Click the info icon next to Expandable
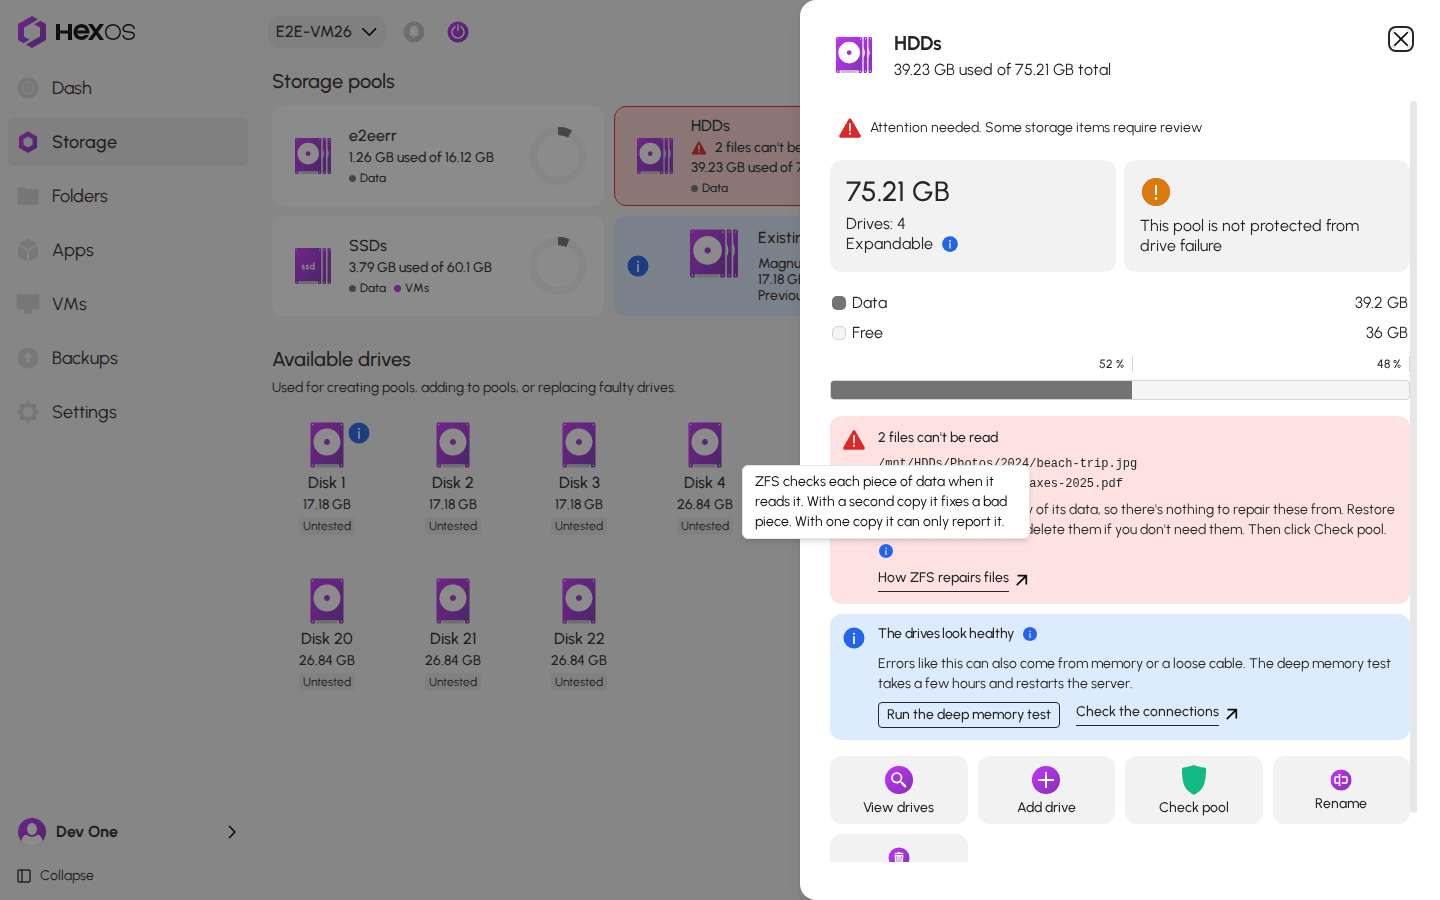The height and width of the screenshot is (900, 1440). pos(950,244)
